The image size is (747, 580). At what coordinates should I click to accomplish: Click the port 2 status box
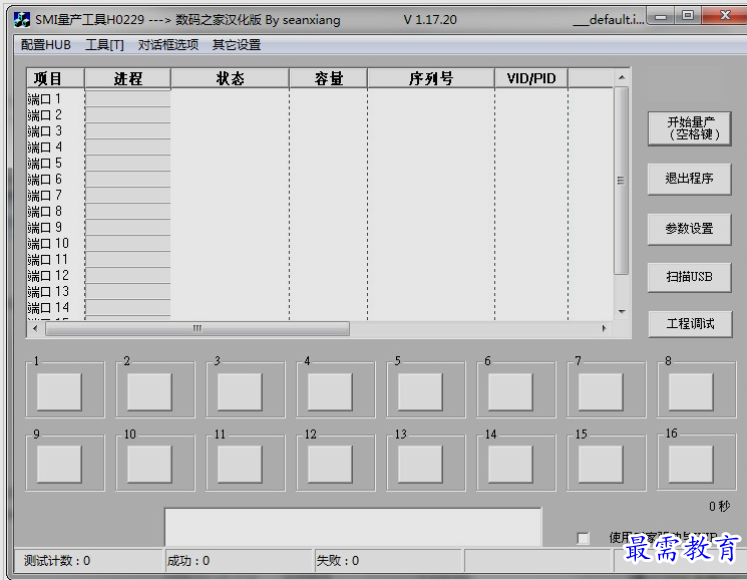point(150,392)
